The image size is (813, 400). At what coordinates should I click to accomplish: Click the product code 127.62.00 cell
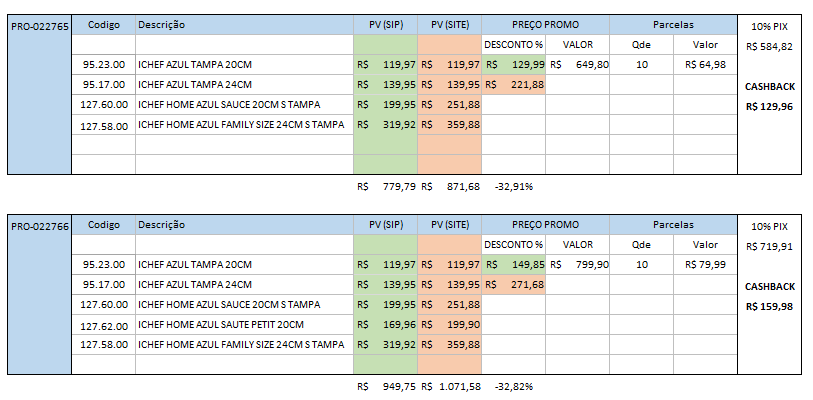104,325
